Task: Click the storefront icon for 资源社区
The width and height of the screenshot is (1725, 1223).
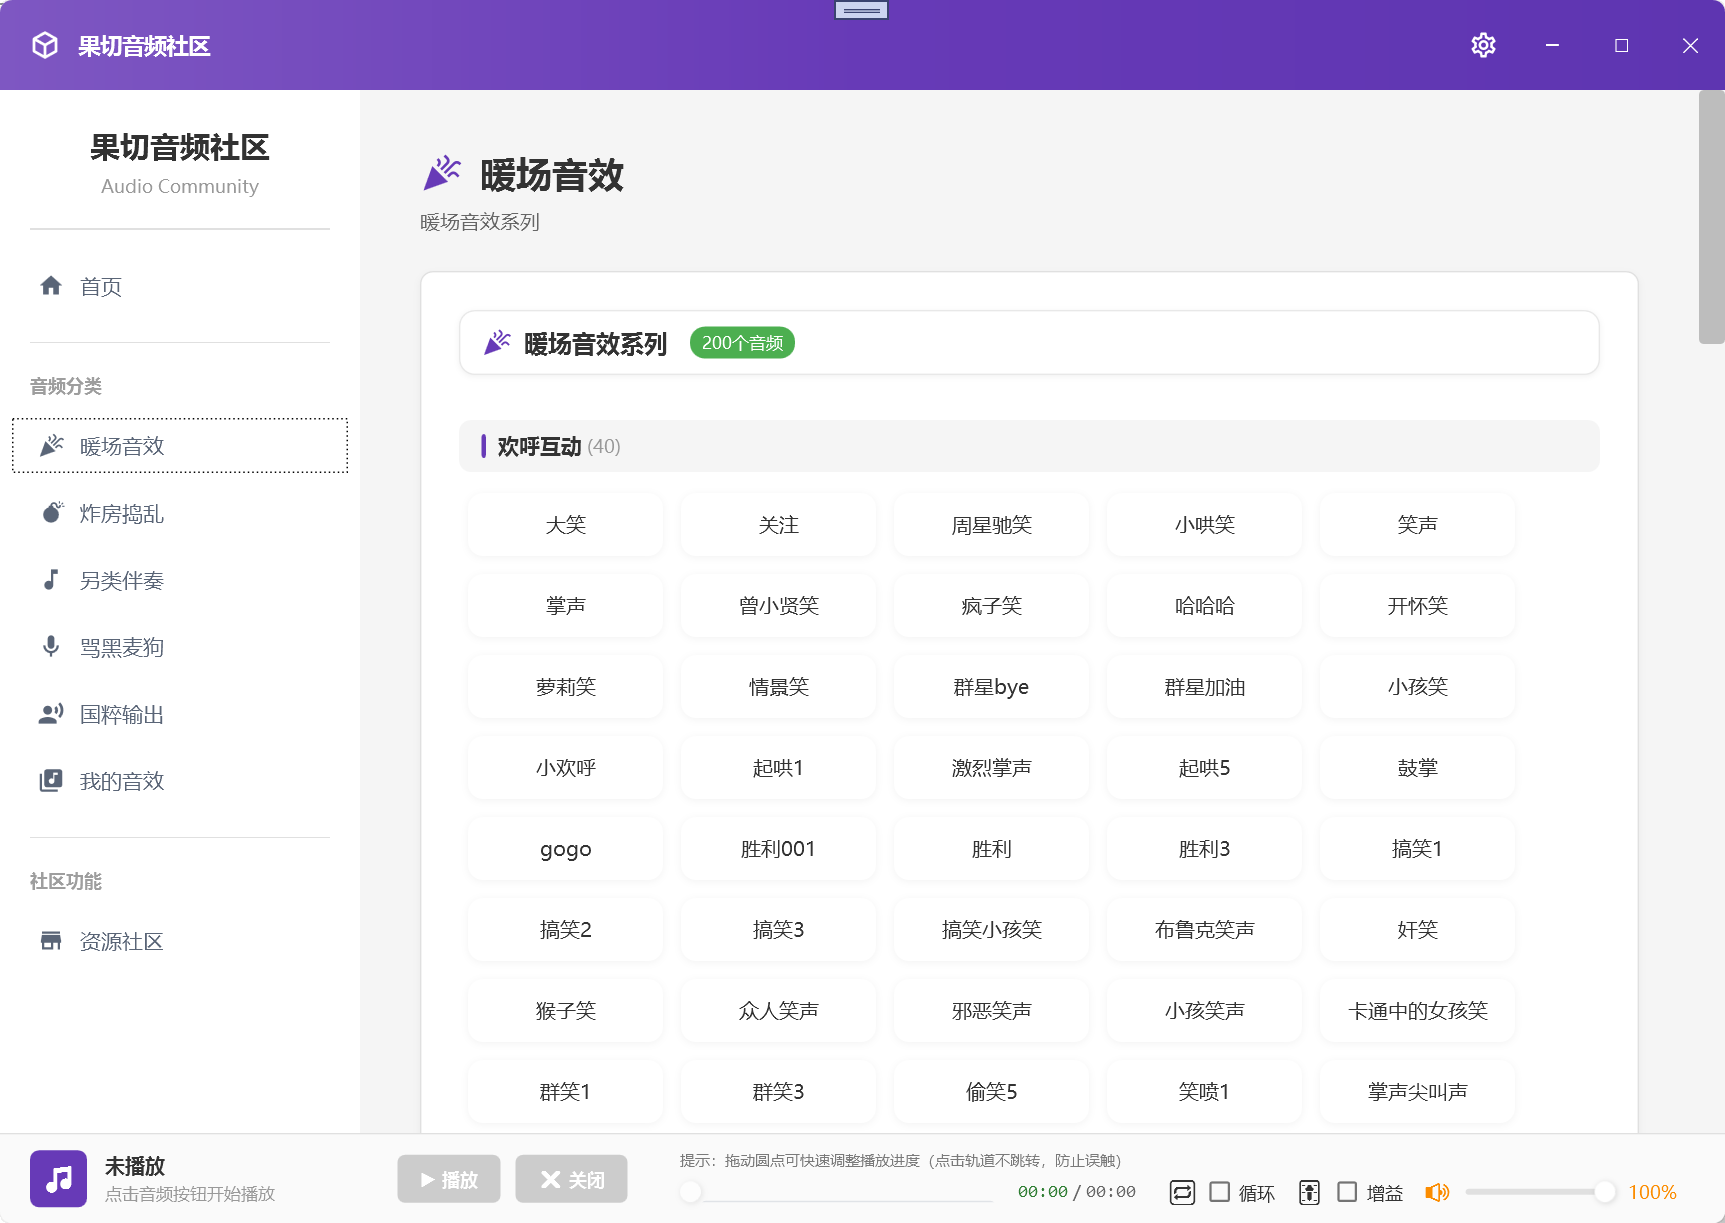Action: 51,941
